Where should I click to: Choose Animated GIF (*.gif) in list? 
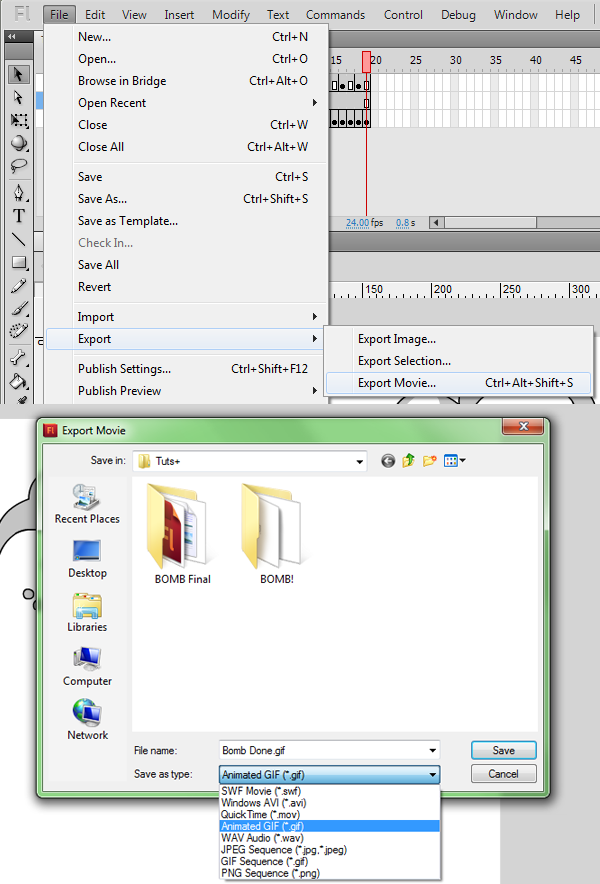pyautogui.click(x=329, y=826)
